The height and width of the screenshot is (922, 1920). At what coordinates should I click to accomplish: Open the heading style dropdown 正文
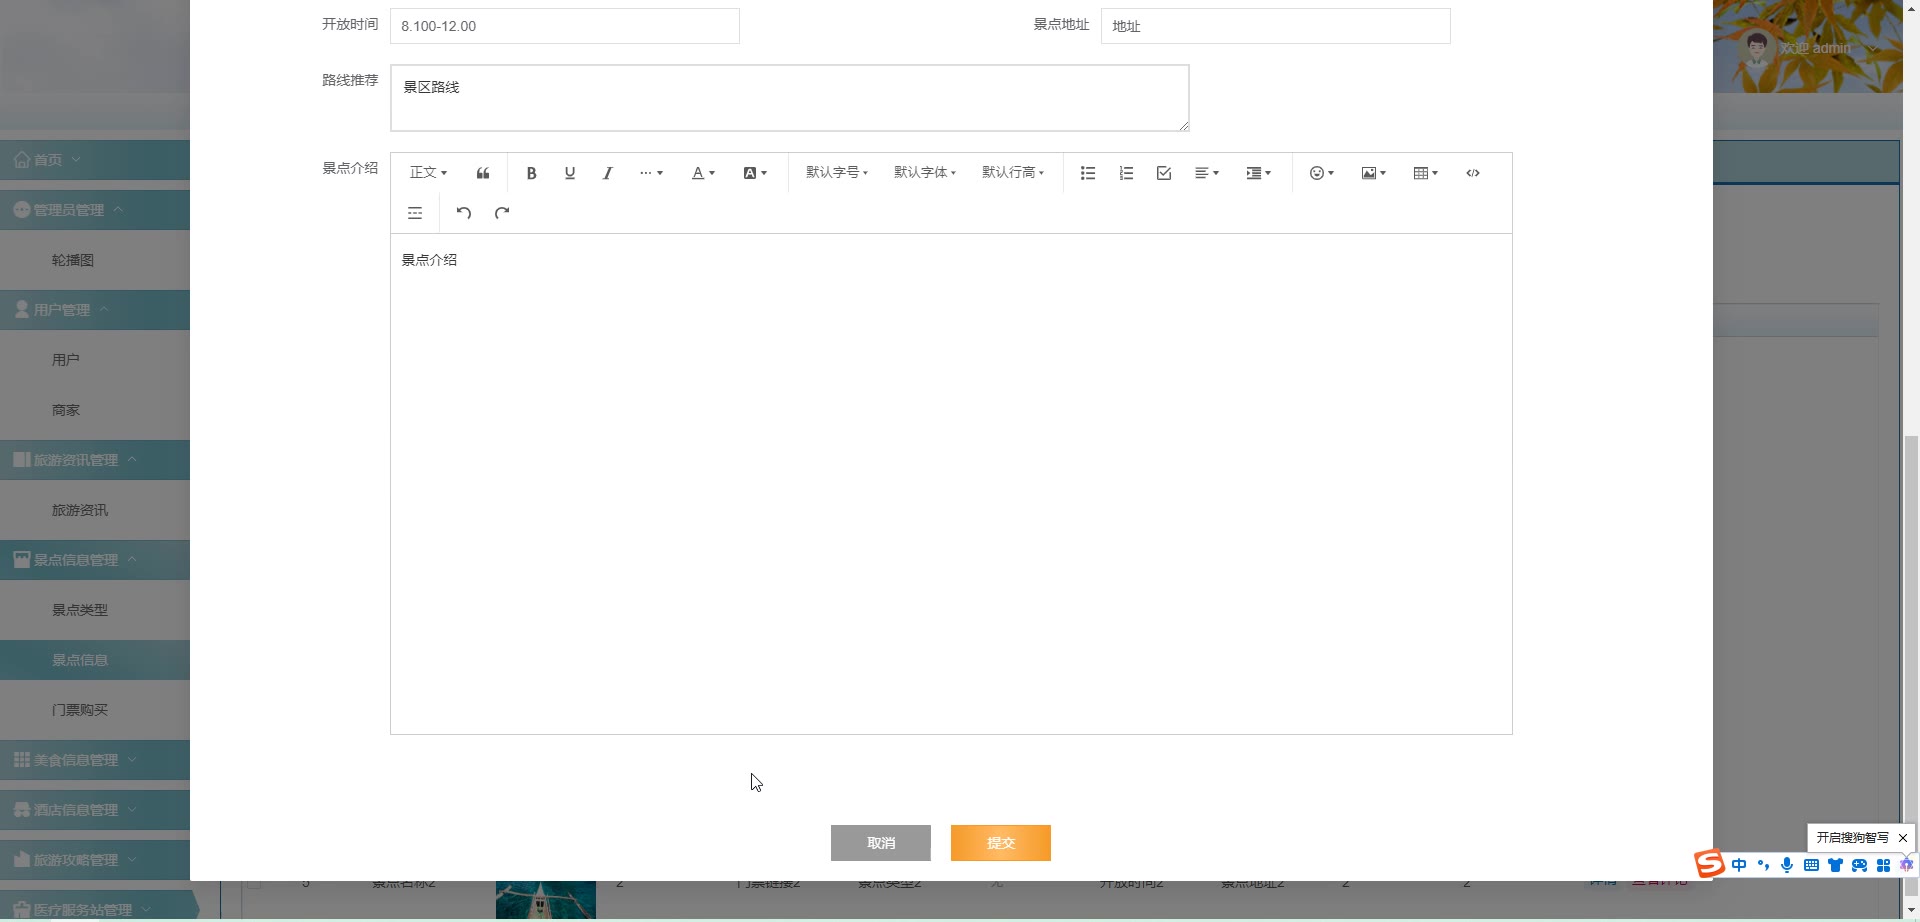point(428,173)
